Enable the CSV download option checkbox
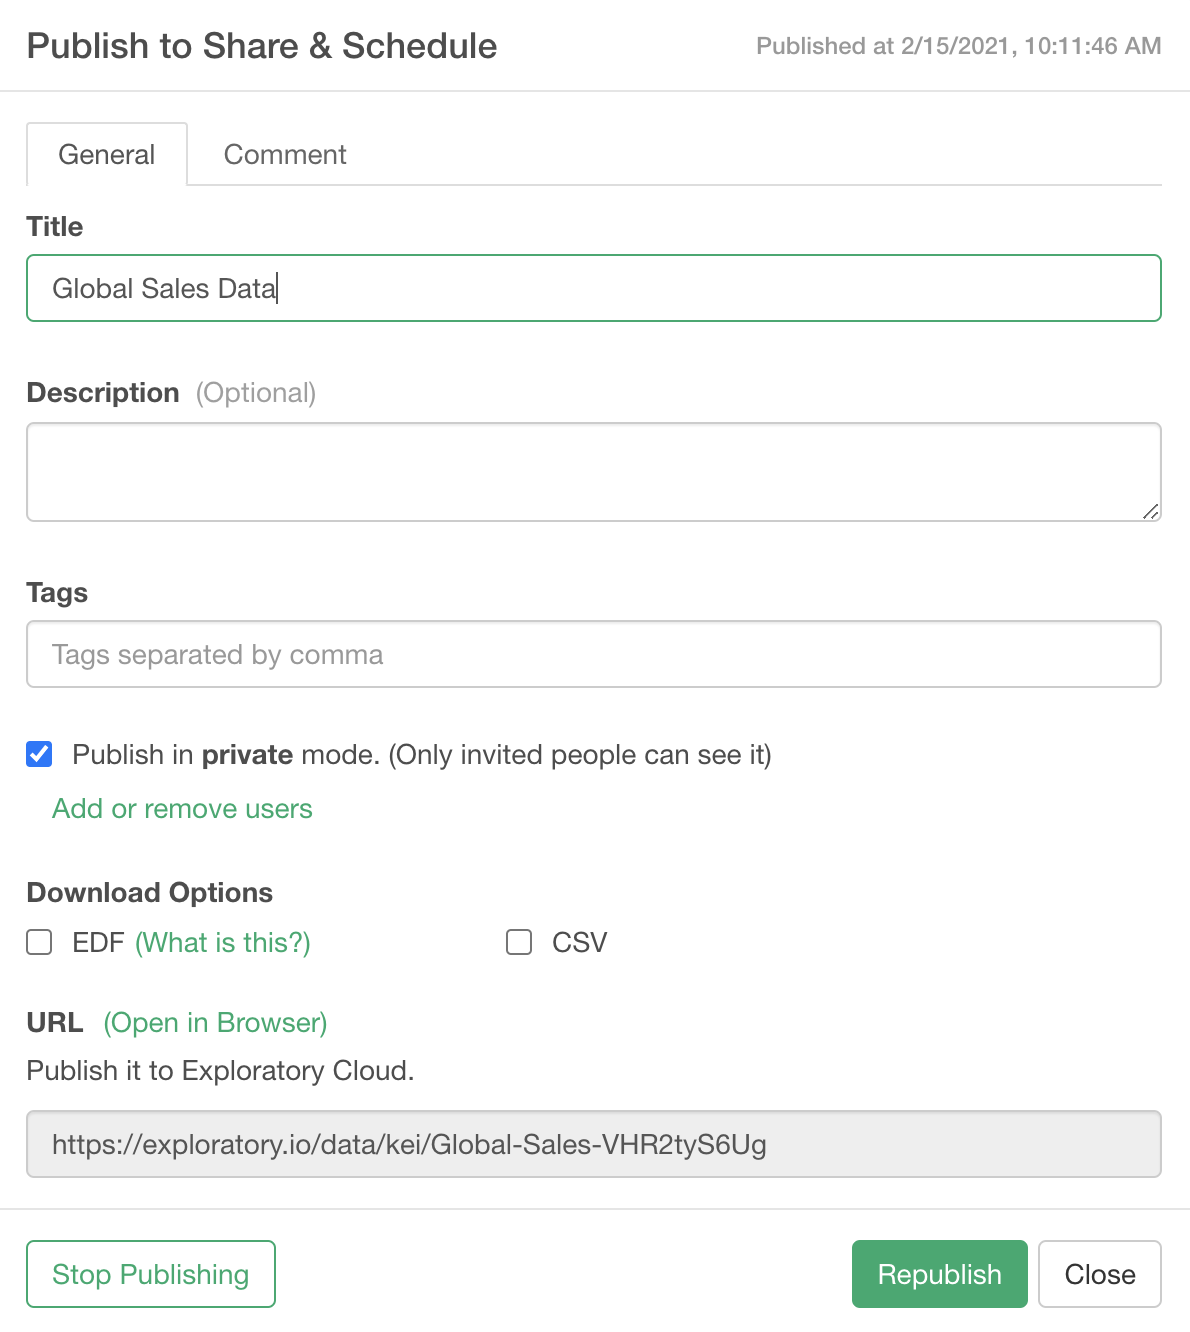Screen dimensions: 1190x1332 [519, 942]
